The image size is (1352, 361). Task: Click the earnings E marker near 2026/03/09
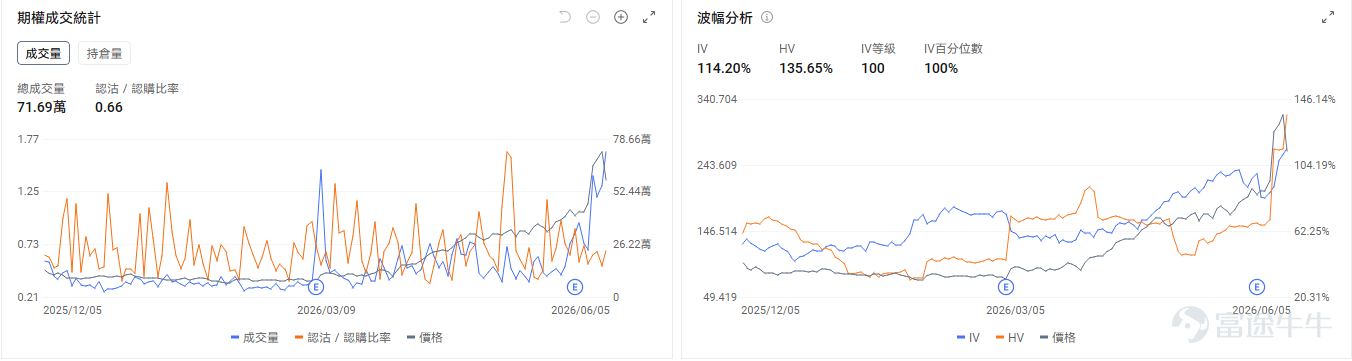pos(317,286)
